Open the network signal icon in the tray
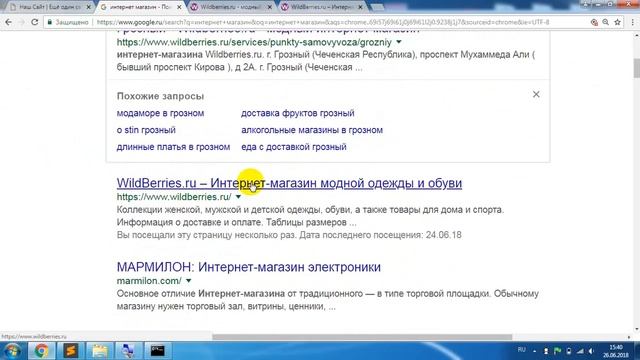This screenshot has height=360, width=640. click(x=580, y=351)
